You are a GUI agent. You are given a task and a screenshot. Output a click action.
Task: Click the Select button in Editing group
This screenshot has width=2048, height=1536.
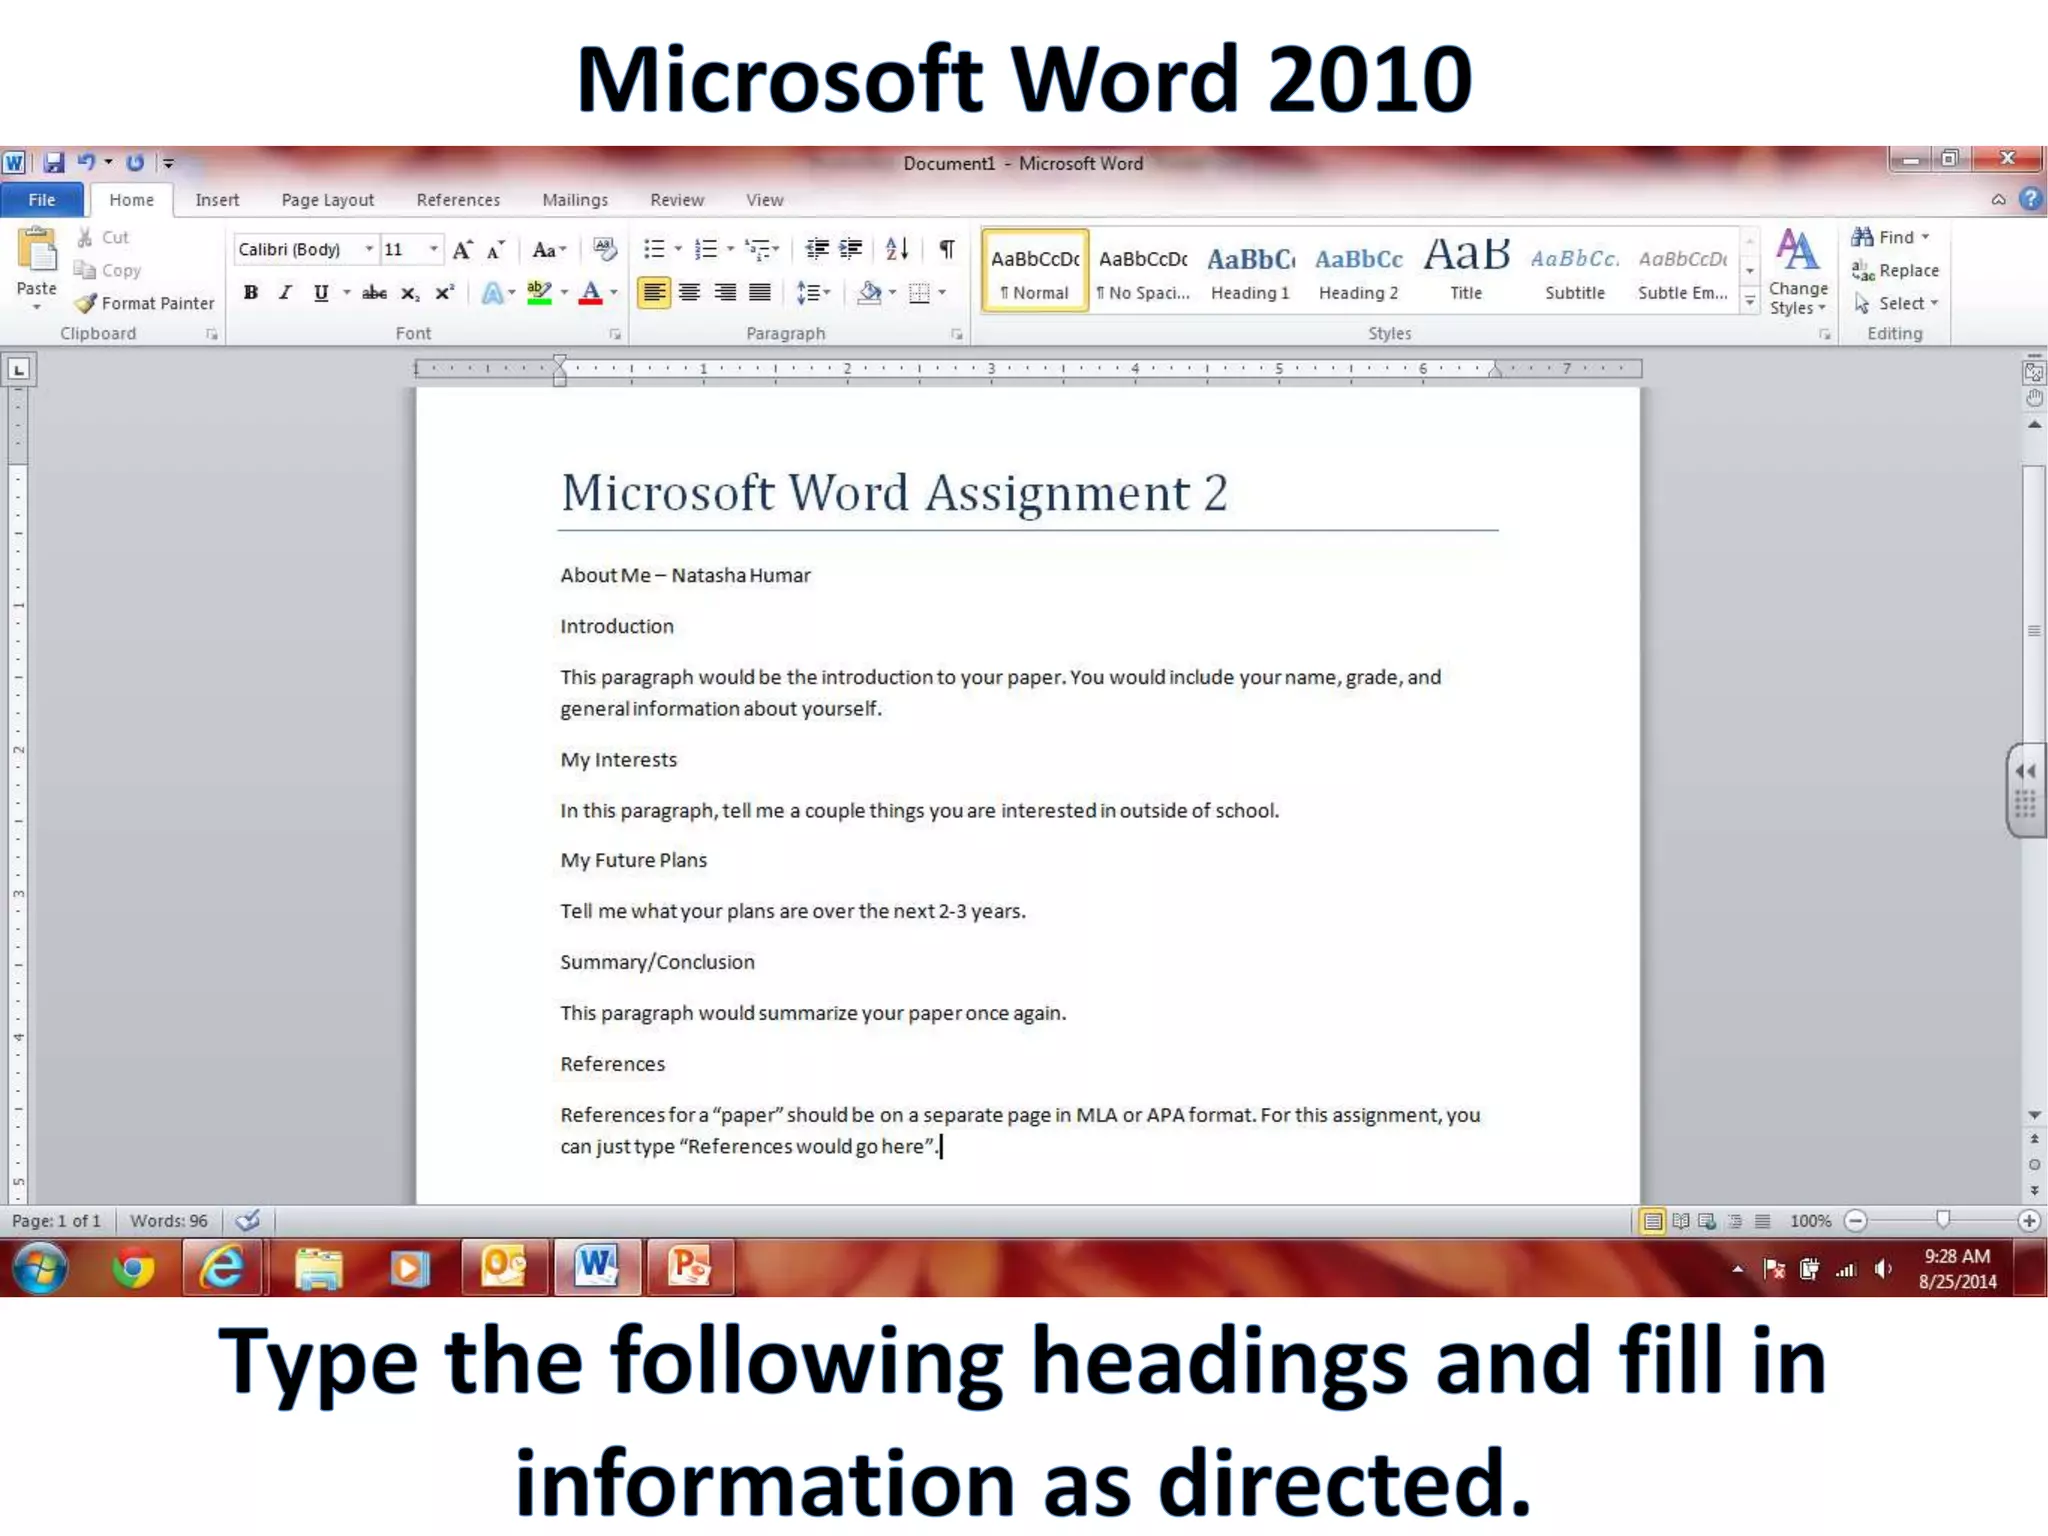[1896, 303]
